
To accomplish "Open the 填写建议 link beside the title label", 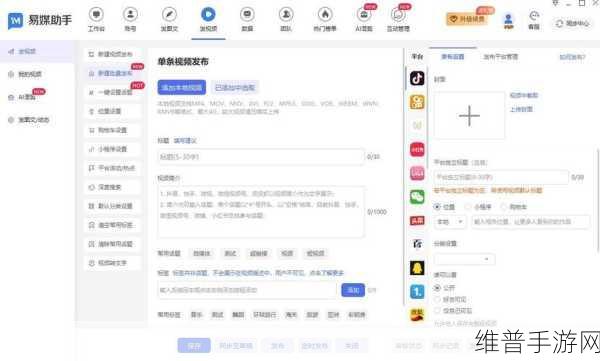I will 185,140.
